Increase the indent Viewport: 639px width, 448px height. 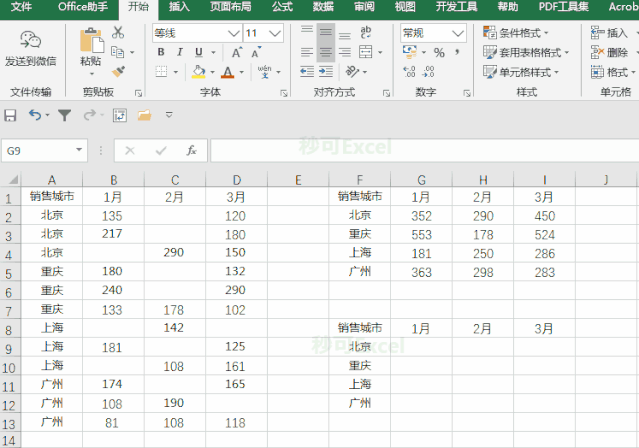click(x=326, y=72)
